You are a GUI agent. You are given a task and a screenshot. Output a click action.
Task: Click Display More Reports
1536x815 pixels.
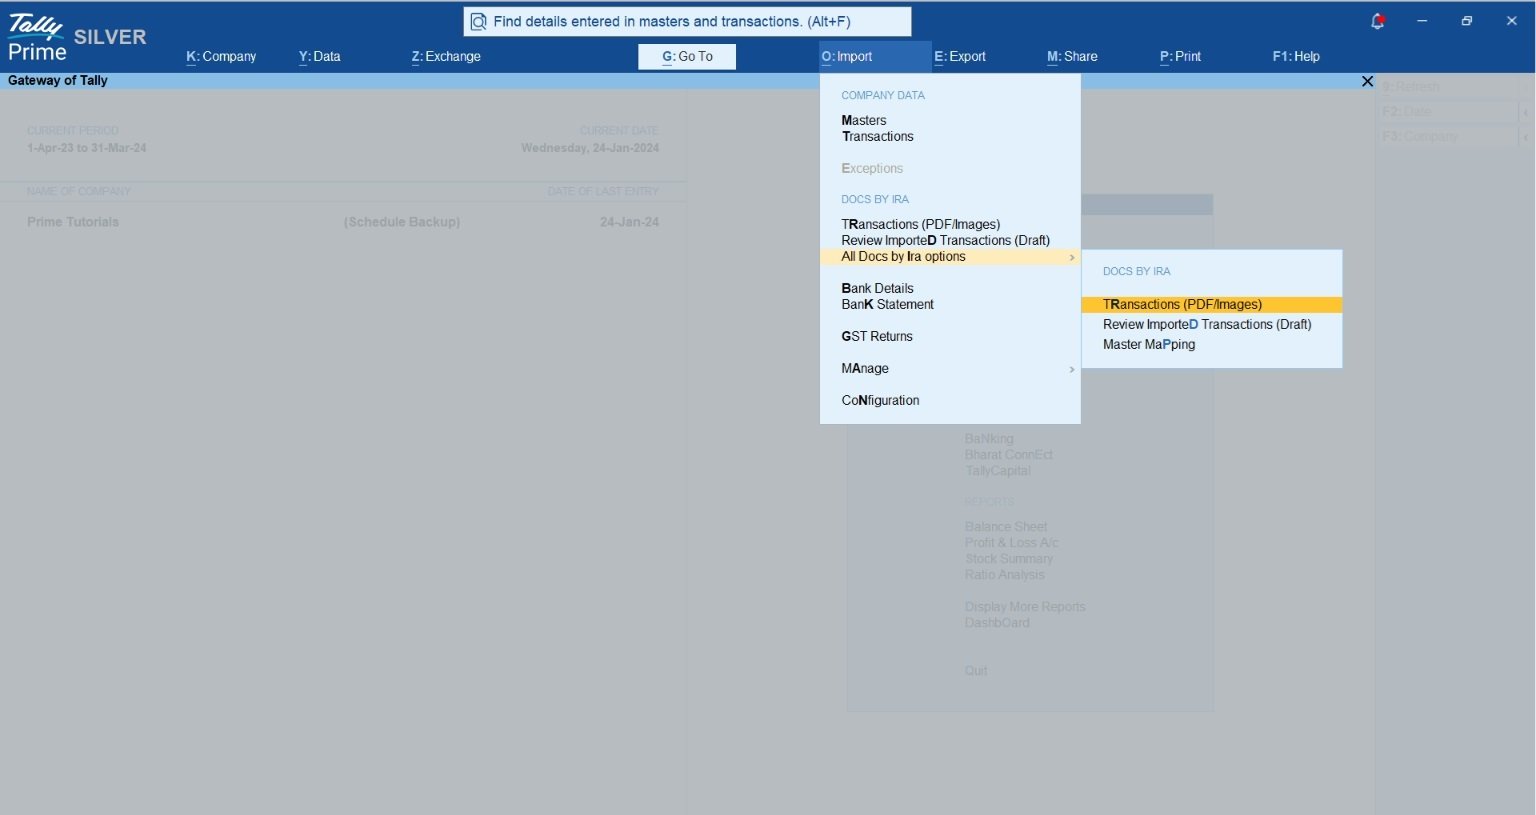coord(1024,607)
